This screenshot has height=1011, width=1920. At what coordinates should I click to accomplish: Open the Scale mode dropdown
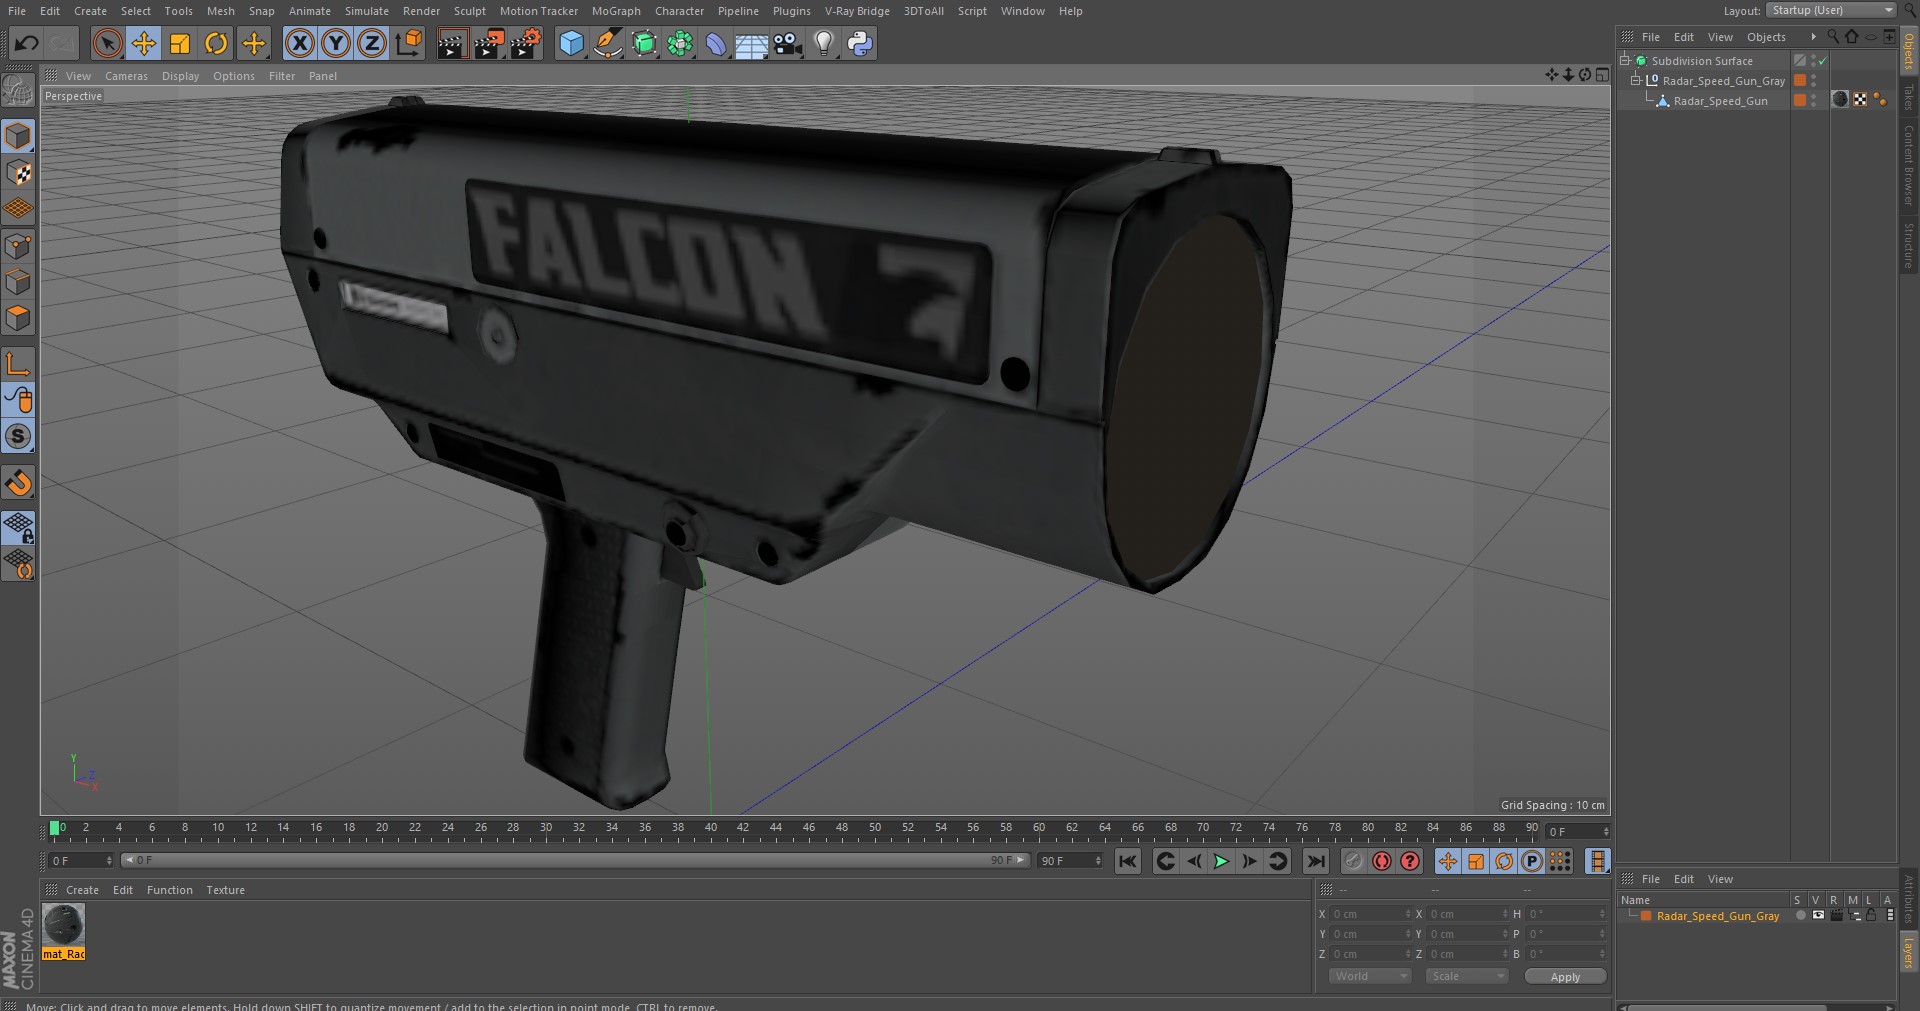(x=1467, y=976)
